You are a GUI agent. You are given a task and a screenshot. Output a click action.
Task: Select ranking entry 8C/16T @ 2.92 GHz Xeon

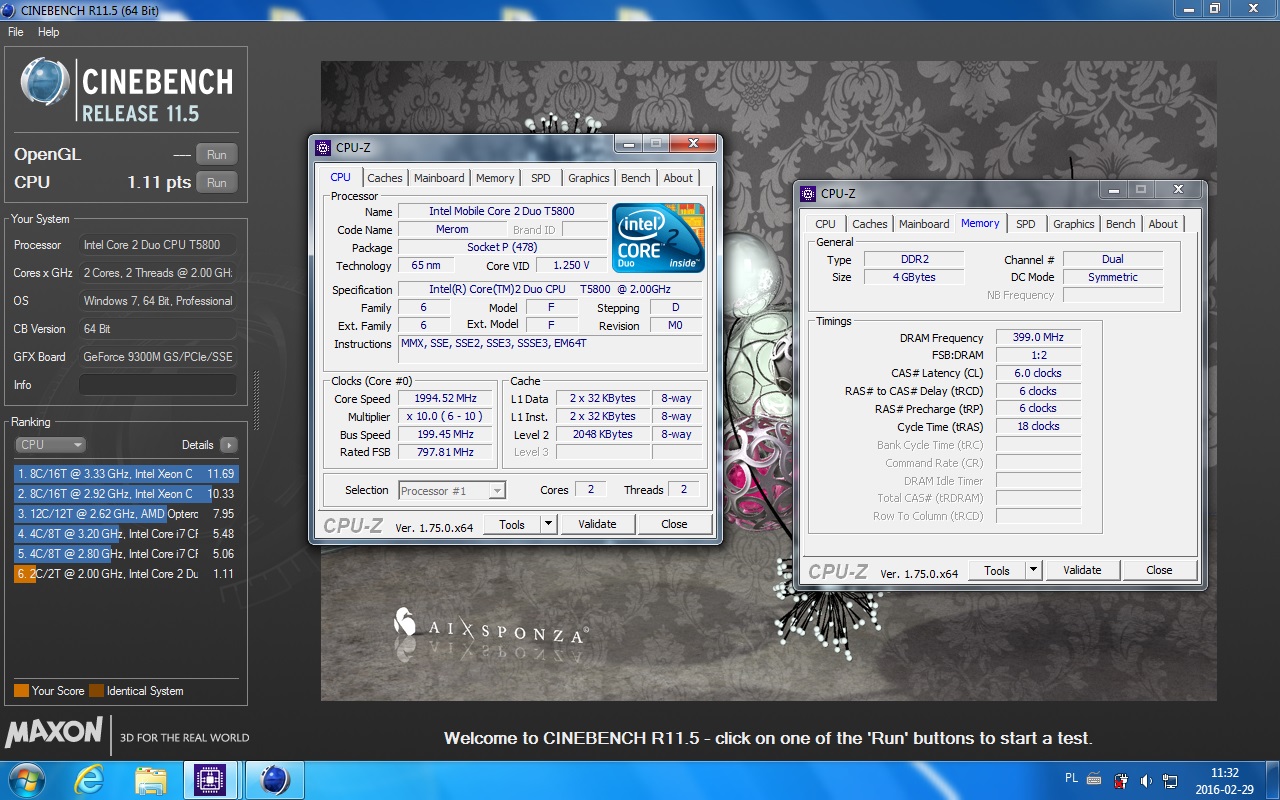click(126, 494)
